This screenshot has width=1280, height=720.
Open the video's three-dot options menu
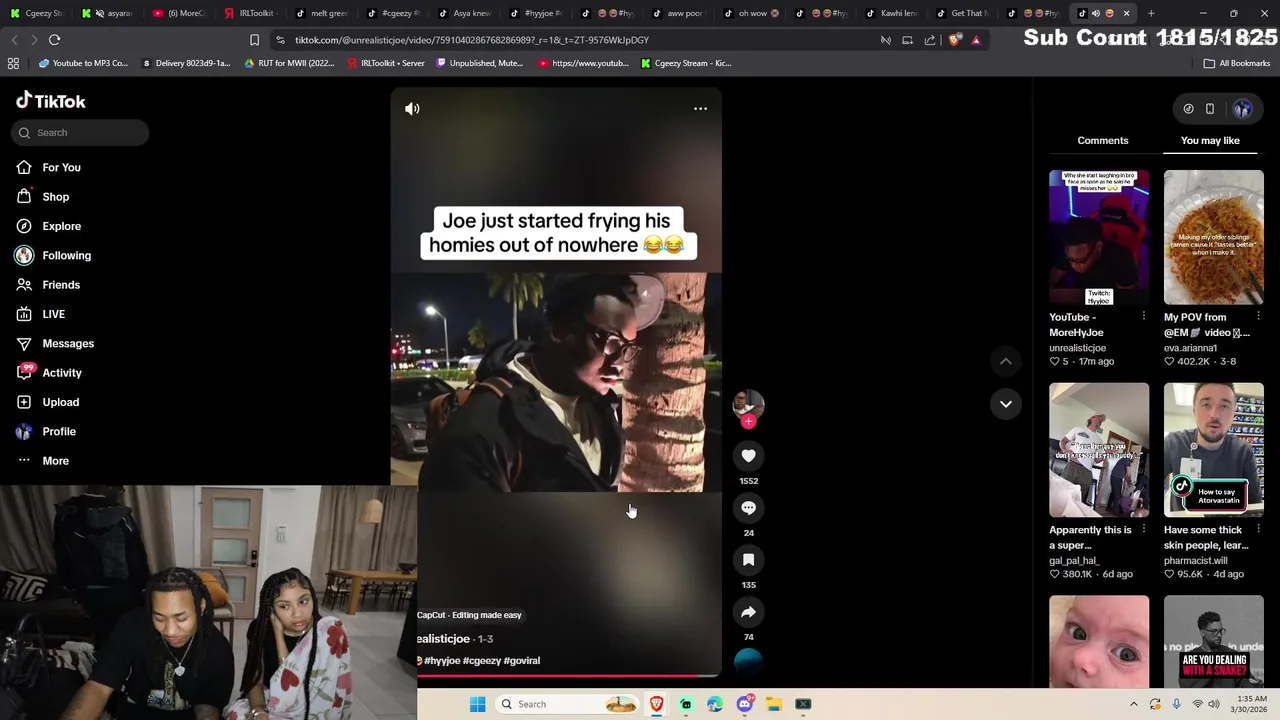pyautogui.click(x=700, y=108)
